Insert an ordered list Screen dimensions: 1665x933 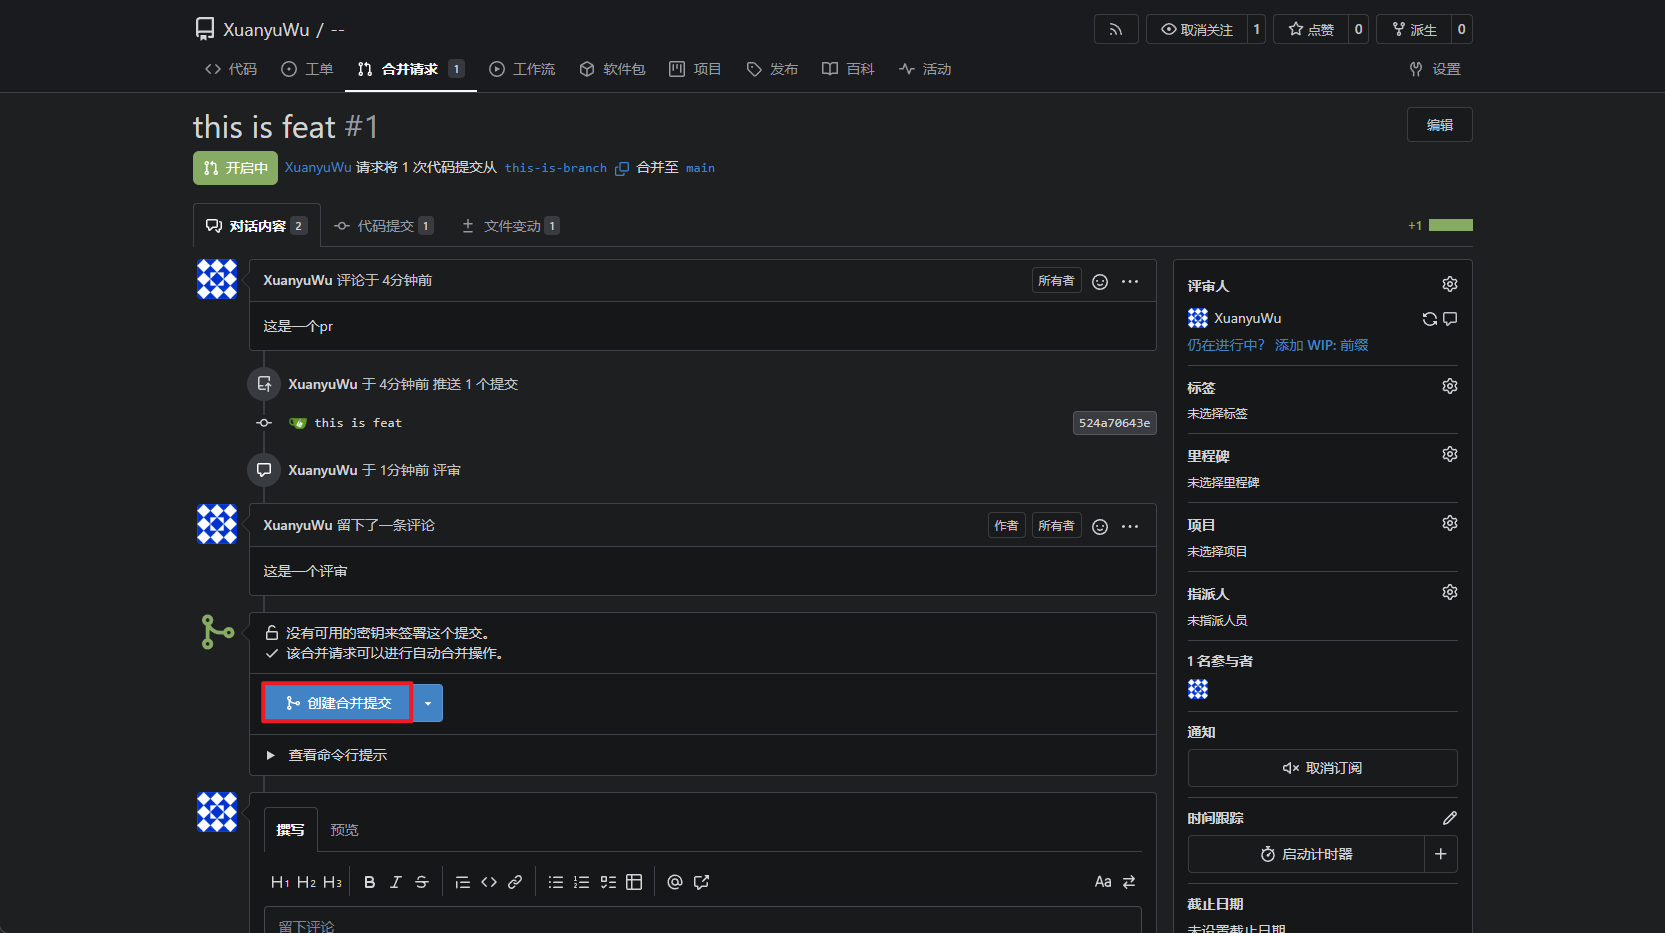pyautogui.click(x=582, y=882)
